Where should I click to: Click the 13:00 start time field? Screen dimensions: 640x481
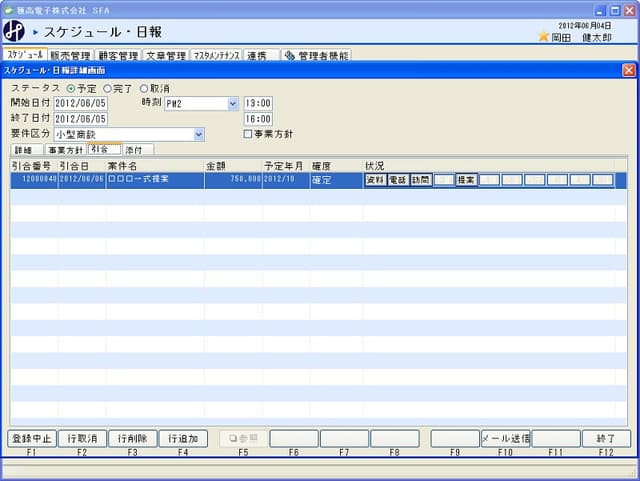coord(258,103)
